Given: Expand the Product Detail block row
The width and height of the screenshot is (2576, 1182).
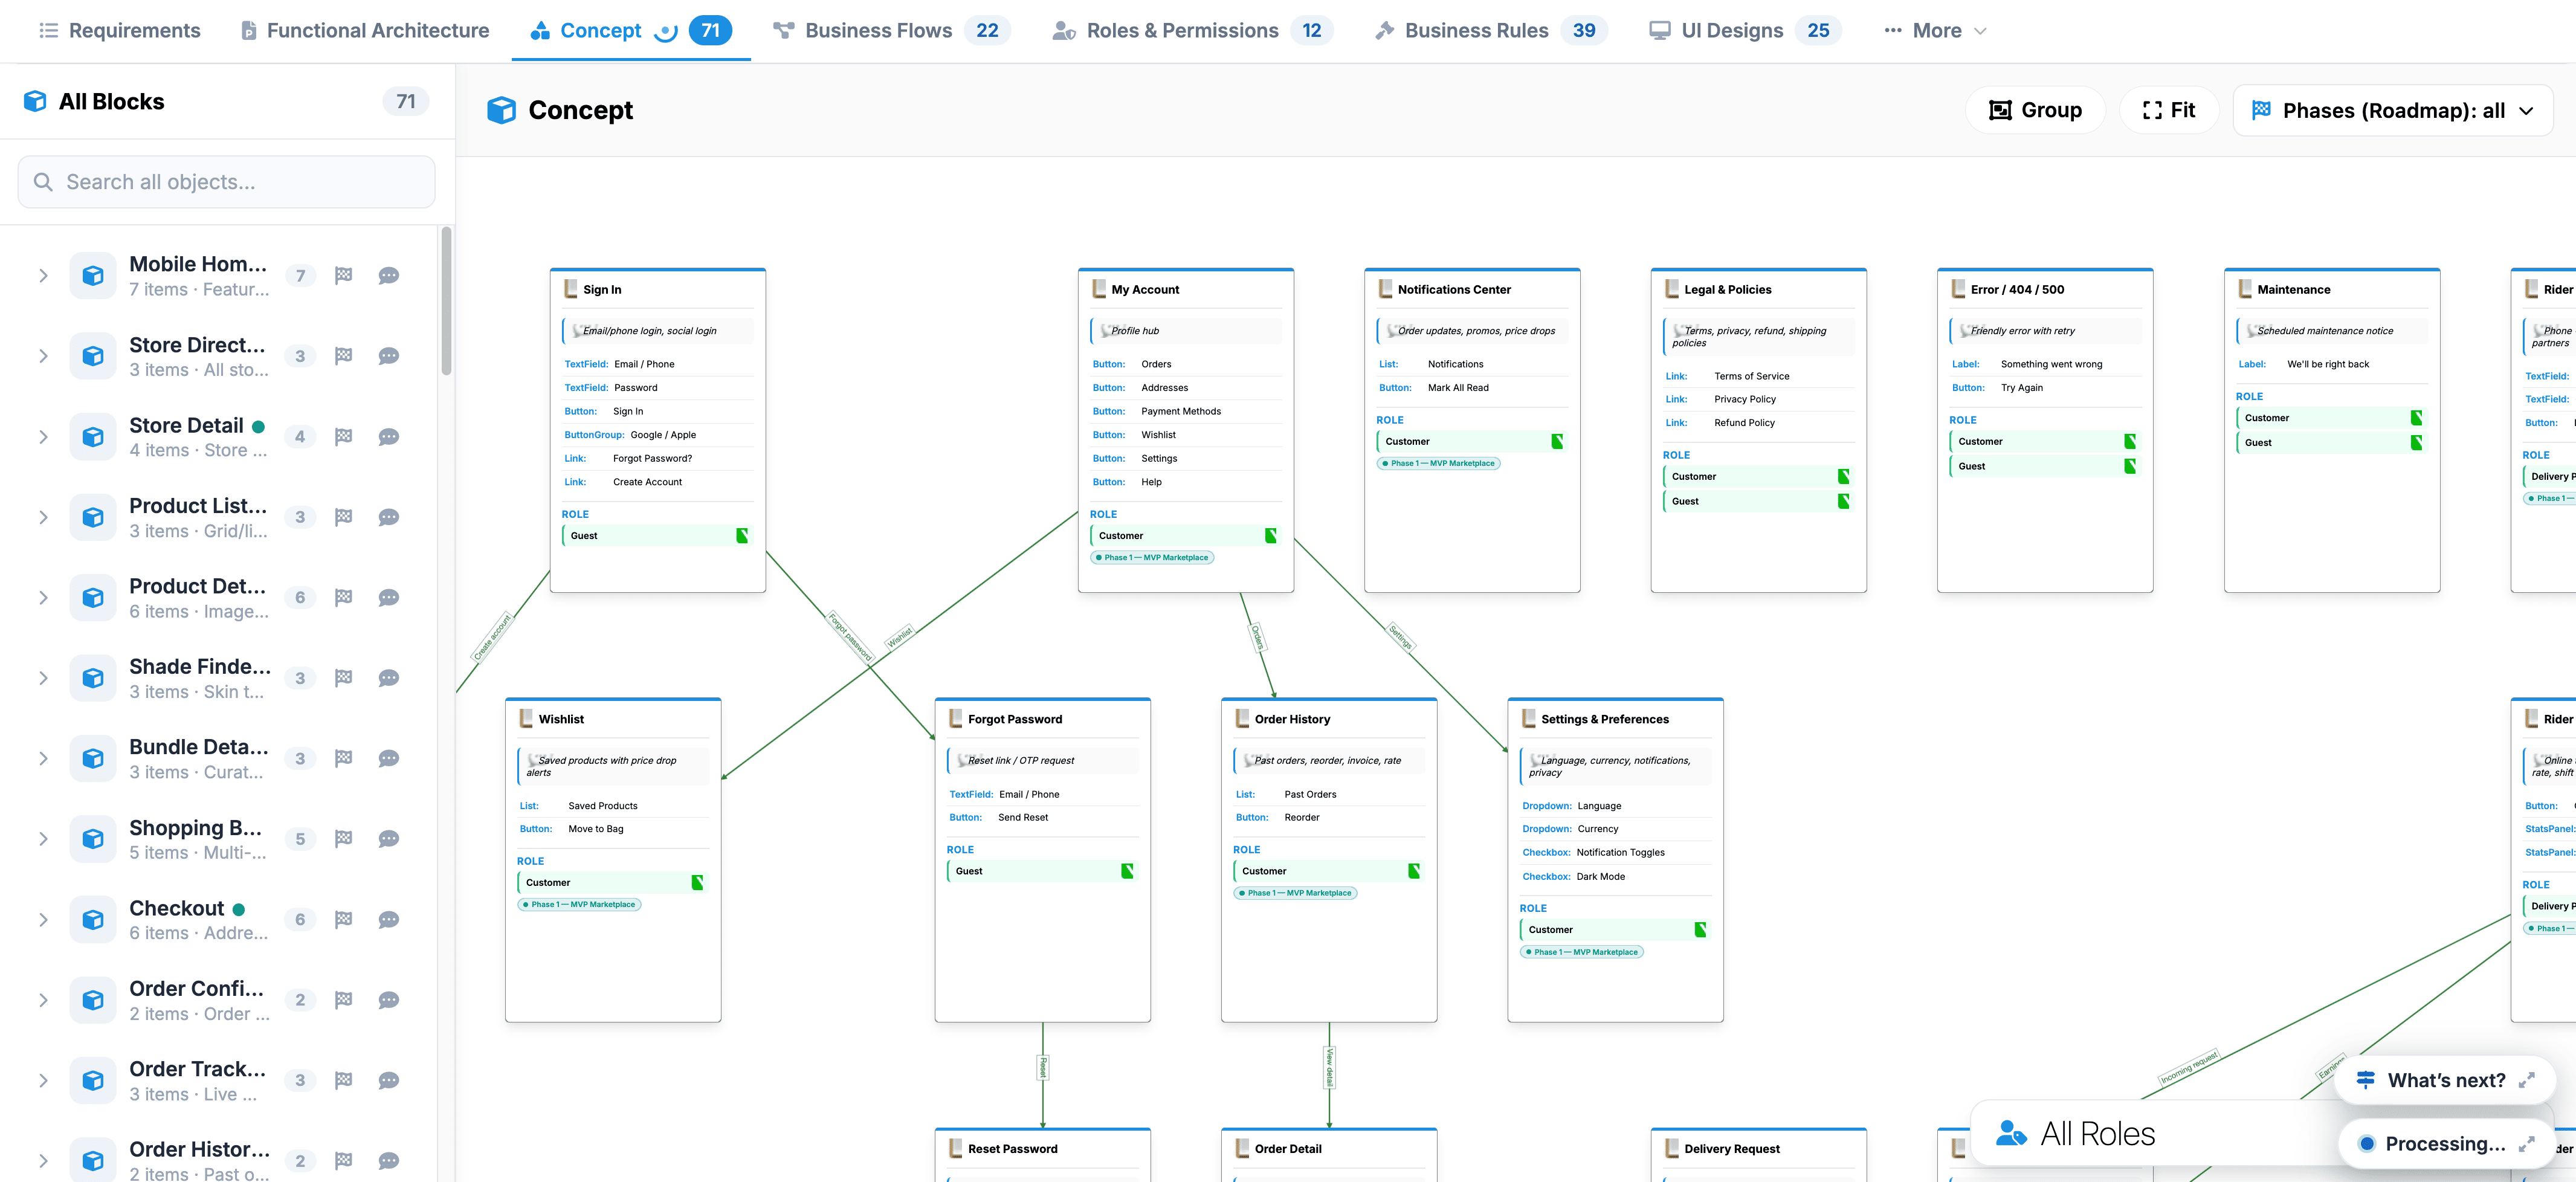Looking at the screenshot, I should [x=43, y=598].
